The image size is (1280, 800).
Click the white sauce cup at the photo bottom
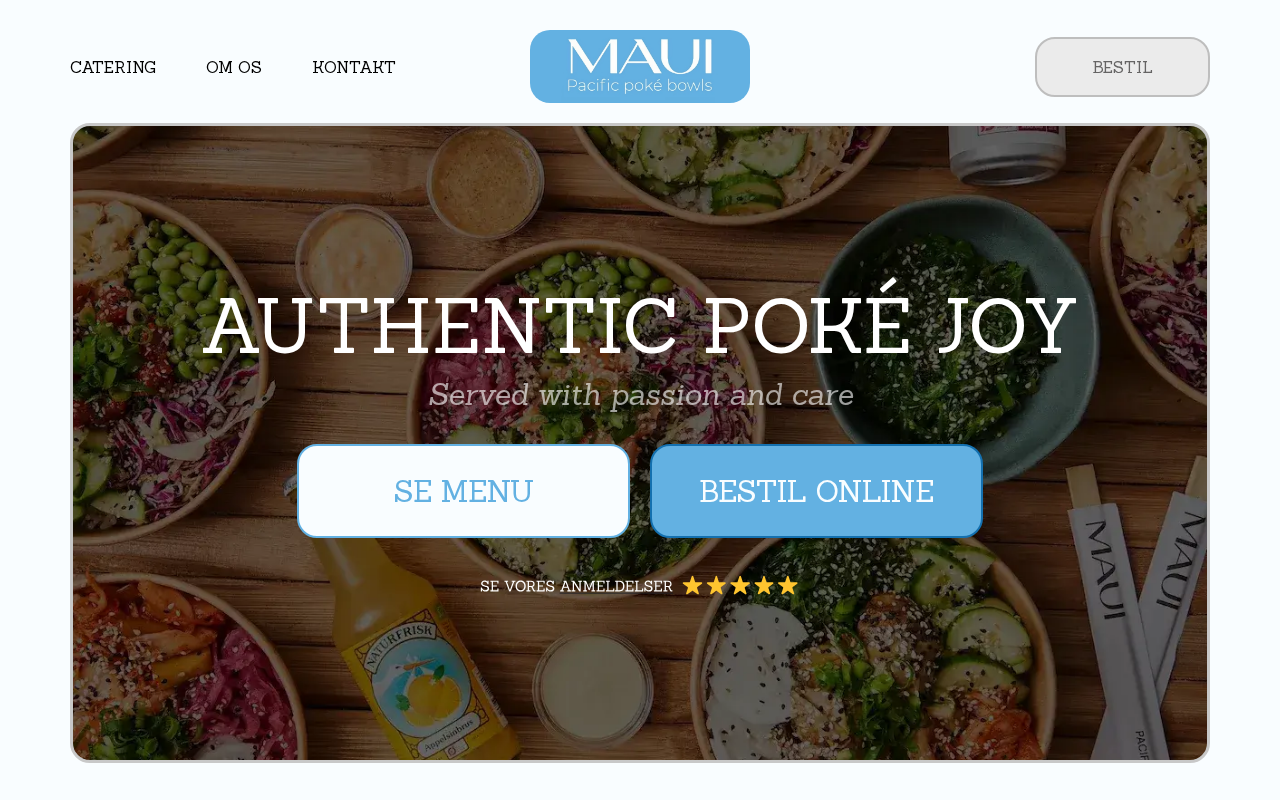click(x=593, y=690)
